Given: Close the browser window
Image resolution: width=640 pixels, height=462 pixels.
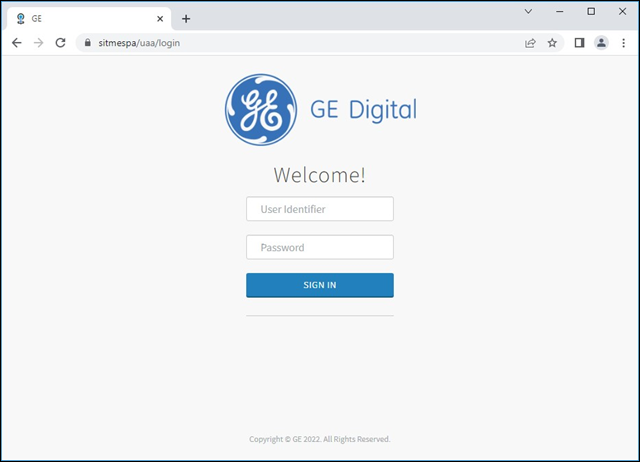Looking at the screenshot, I should [x=622, y=11].
